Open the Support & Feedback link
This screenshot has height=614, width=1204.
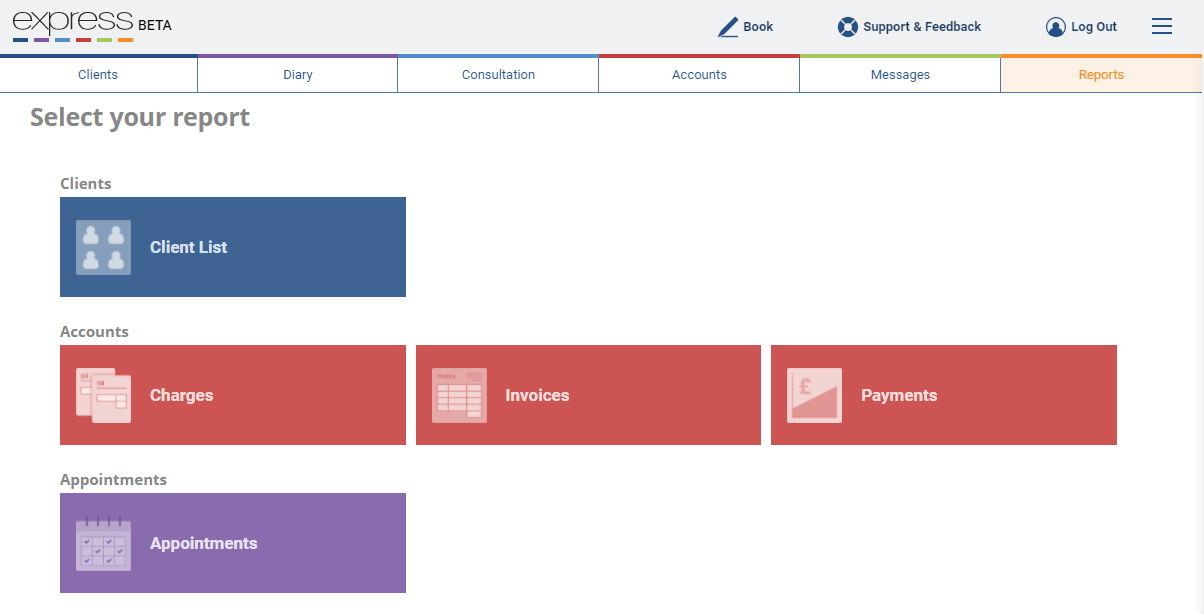(923, 27)
